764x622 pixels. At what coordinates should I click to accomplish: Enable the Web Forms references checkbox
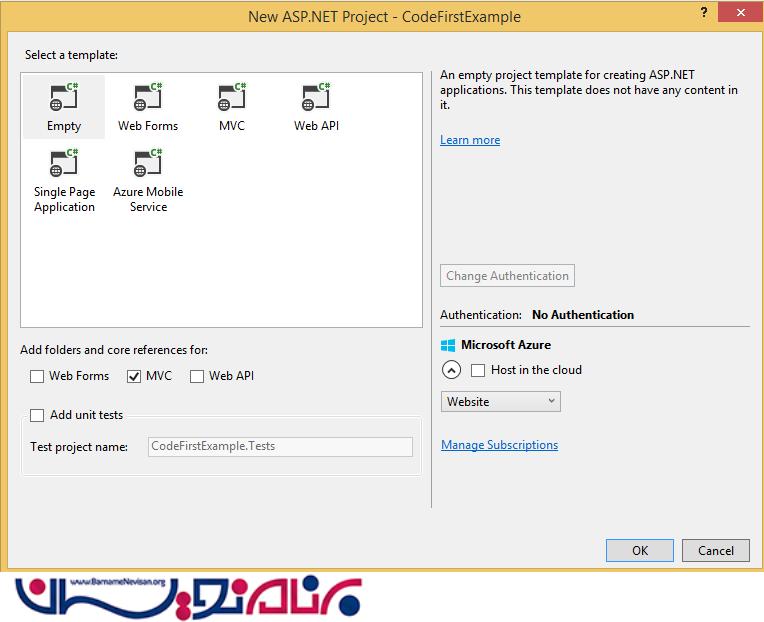pyautogui.click(x=37, y=376)
